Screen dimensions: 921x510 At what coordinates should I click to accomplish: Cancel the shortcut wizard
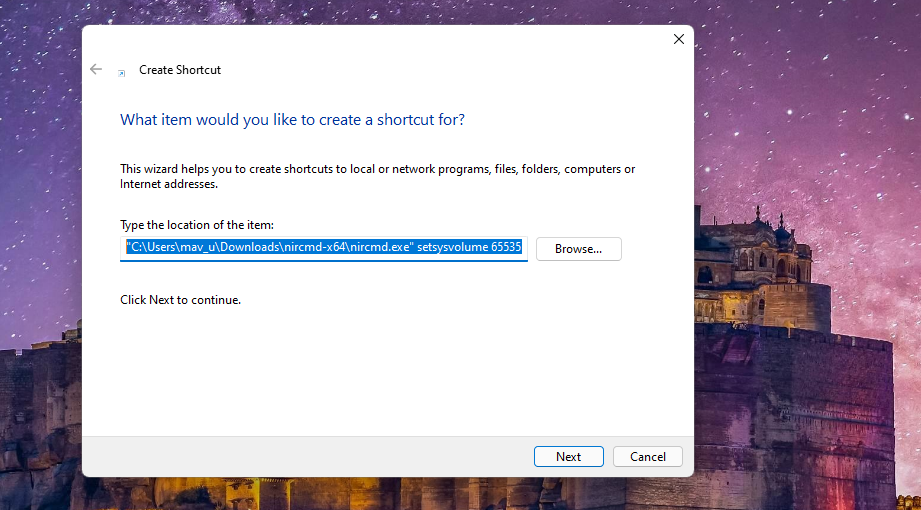coord(648,457)
